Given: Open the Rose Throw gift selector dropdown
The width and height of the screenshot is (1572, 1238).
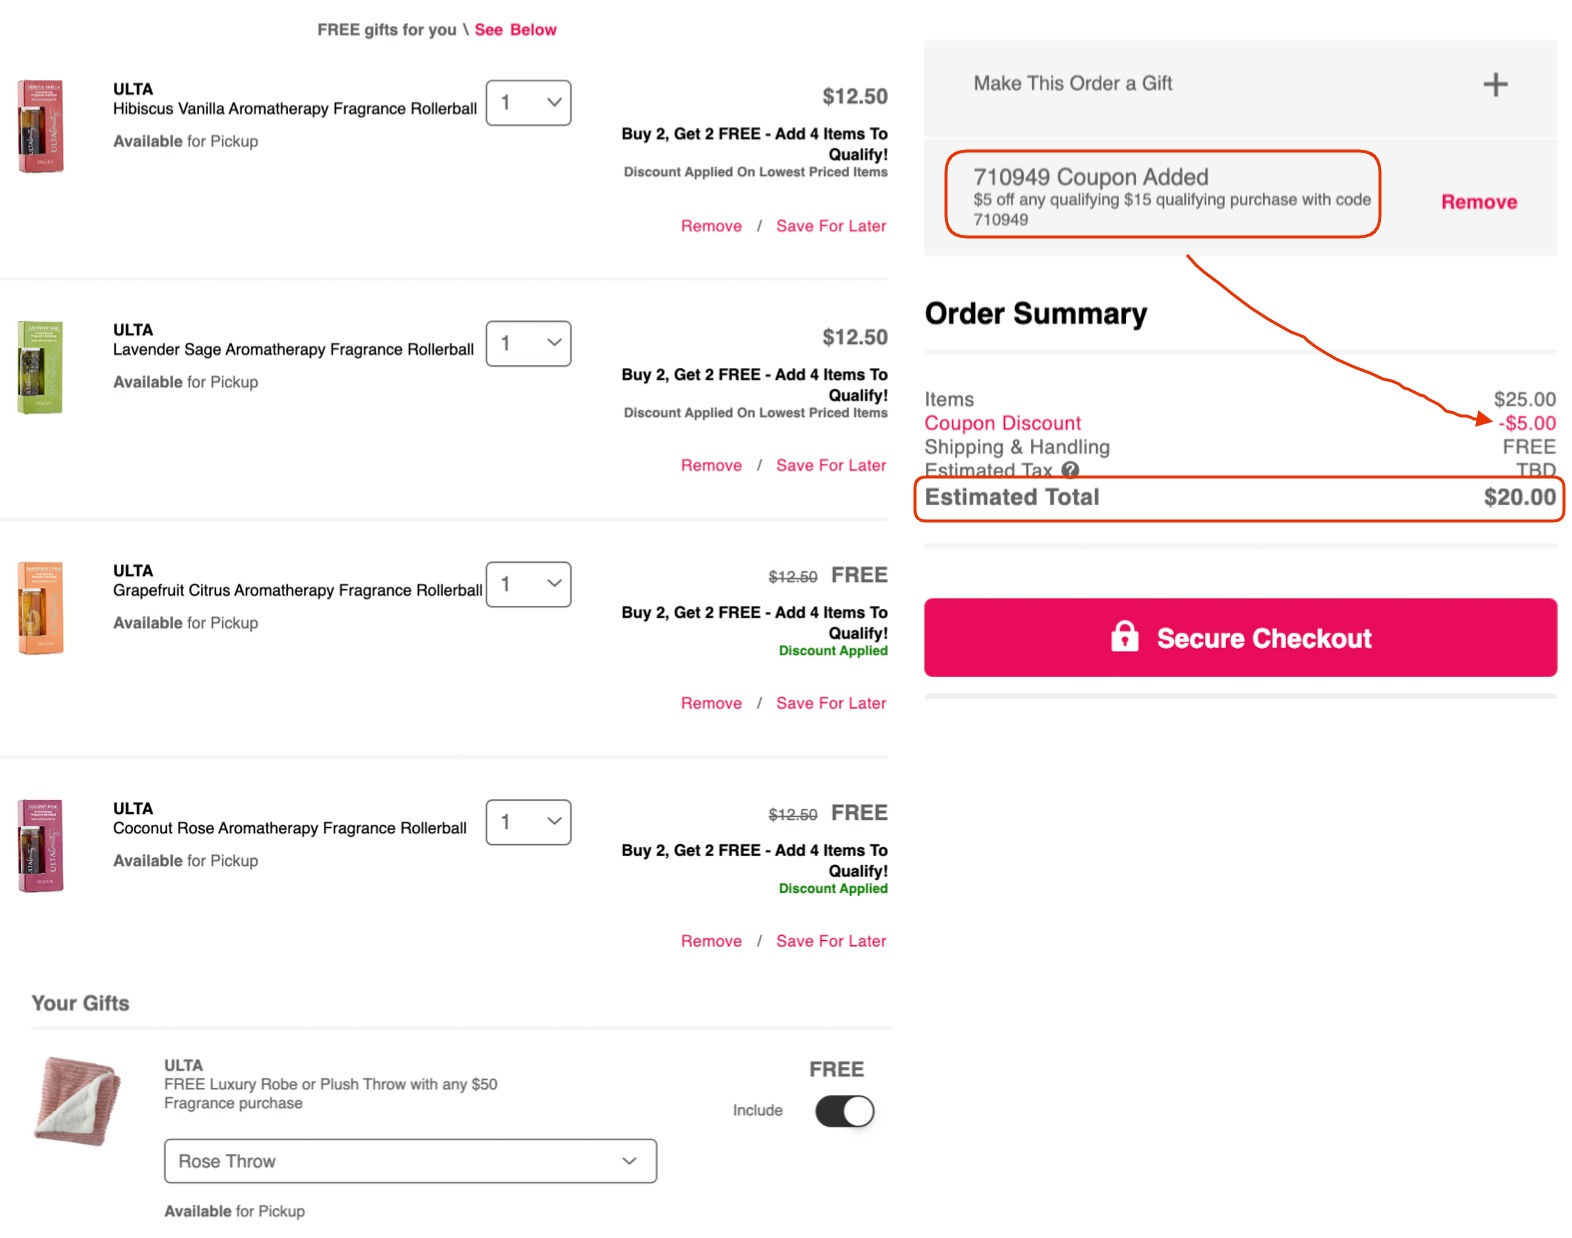Looking at the screenshot, I should point(410,1161).
